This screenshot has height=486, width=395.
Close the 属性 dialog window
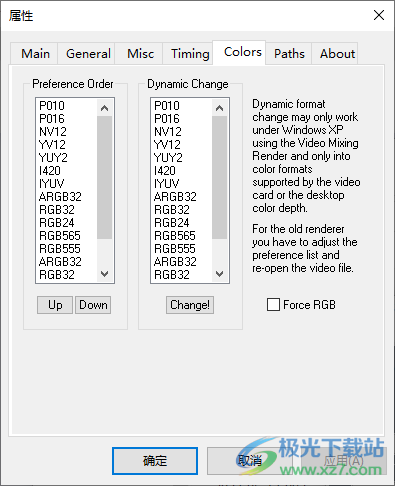tap(379, 15)
